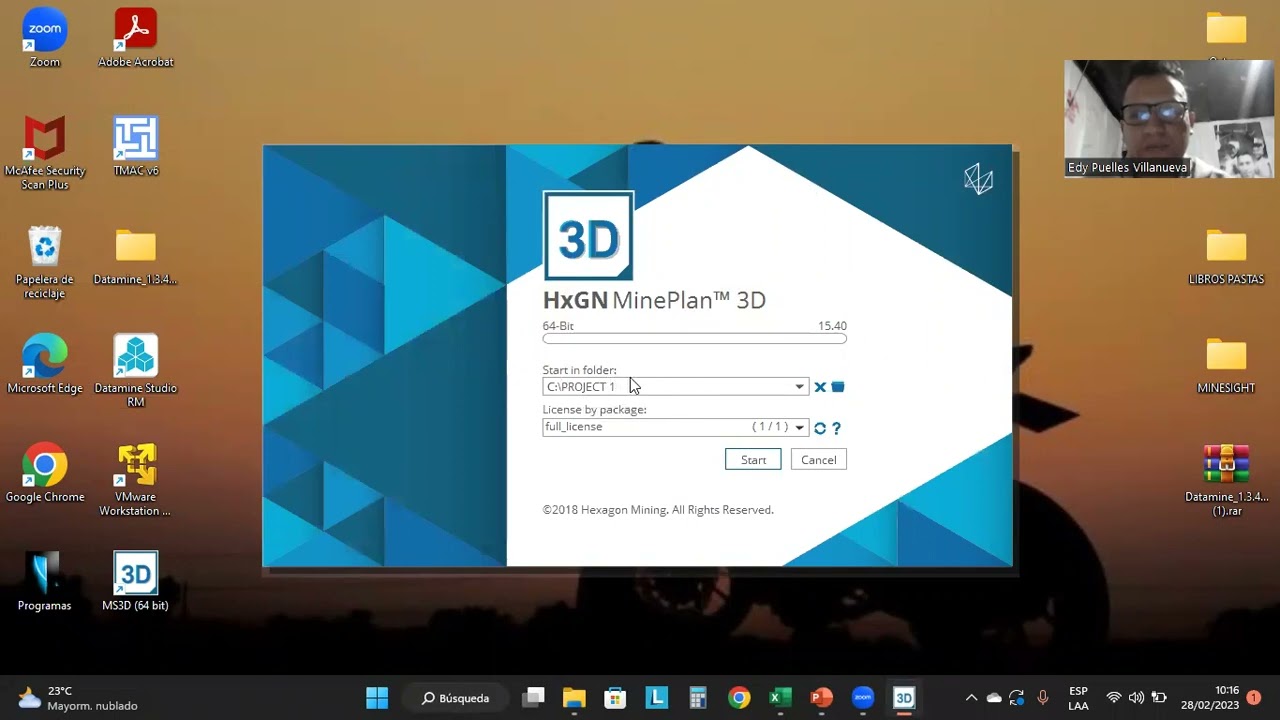Open the volume tray icon

[1136, 698]
